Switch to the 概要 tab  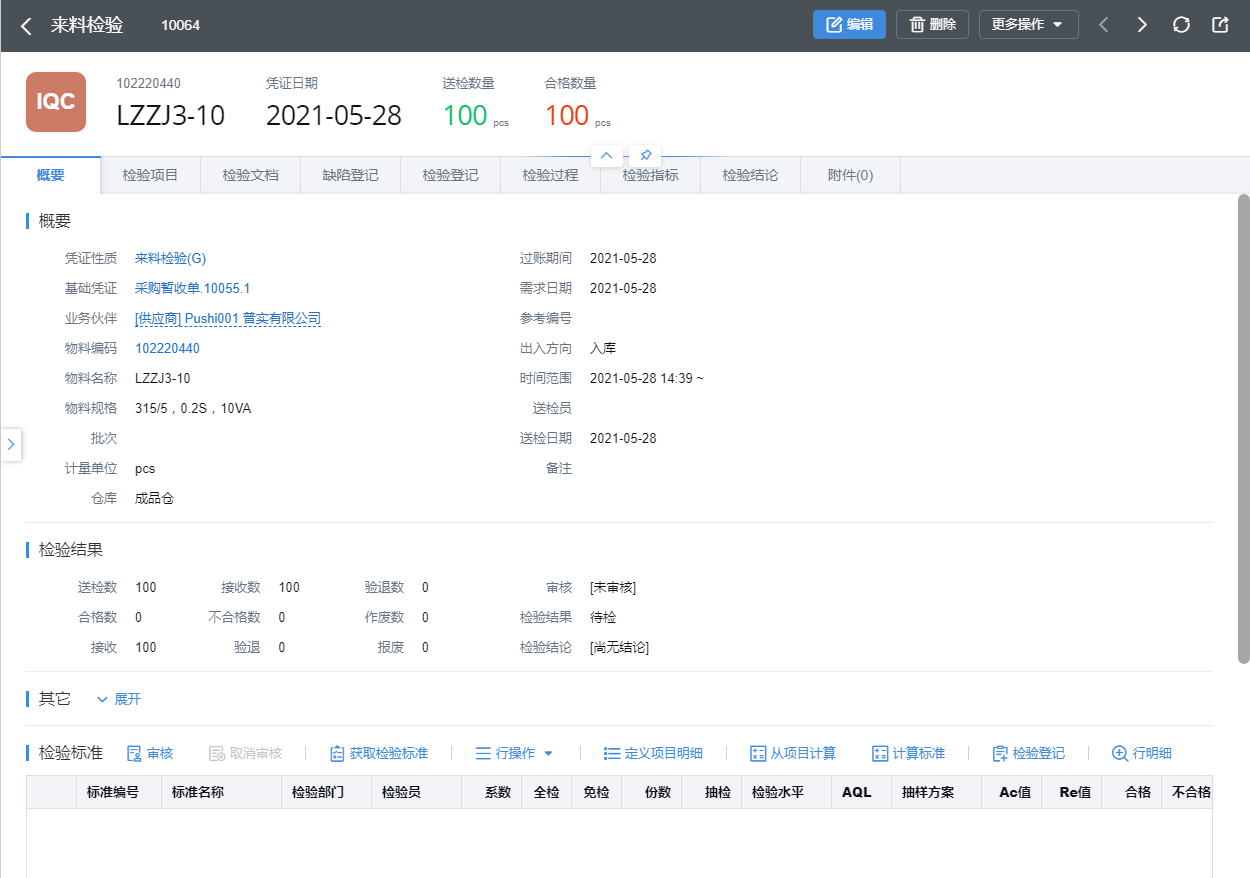pyautogui.click(x=51, y=175)
